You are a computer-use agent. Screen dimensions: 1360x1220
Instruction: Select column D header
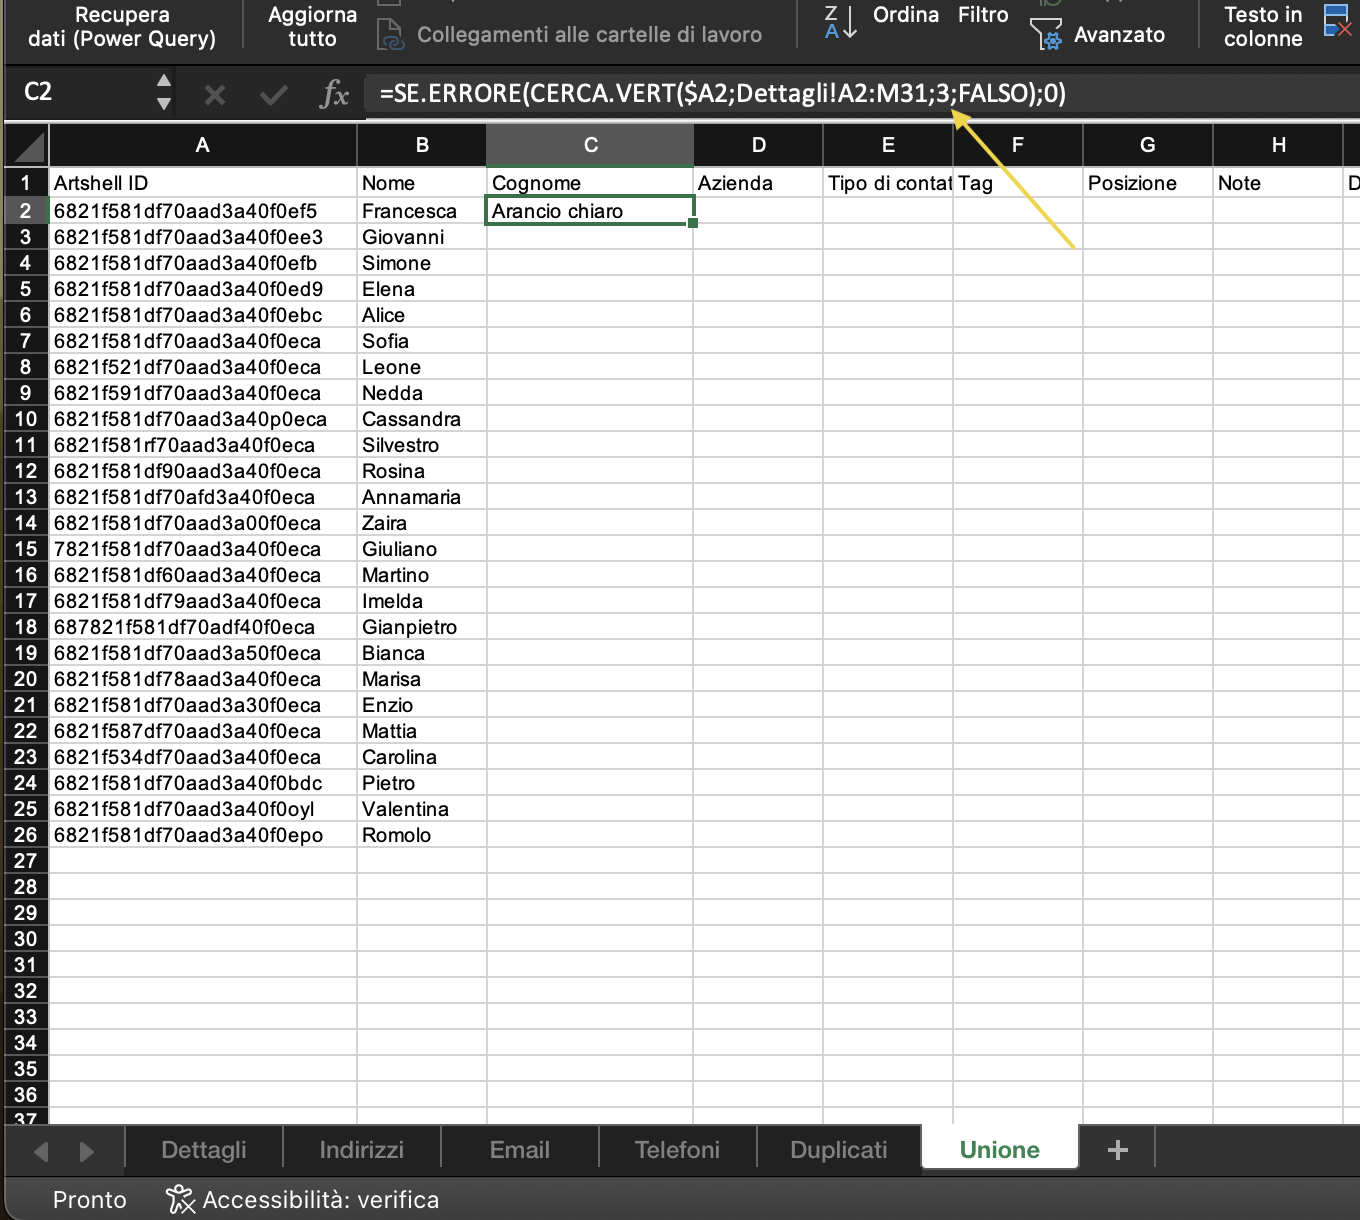[x=758, y=146]
